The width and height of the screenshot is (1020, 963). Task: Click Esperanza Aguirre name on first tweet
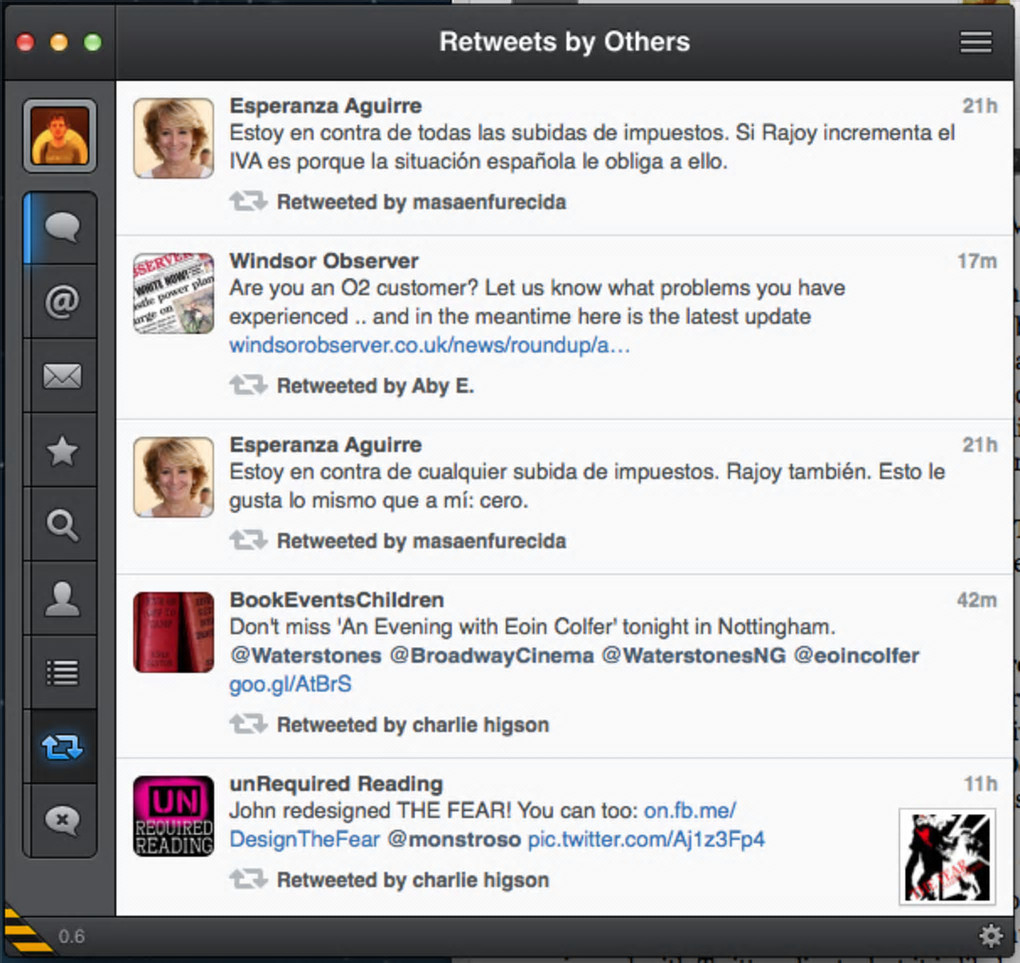tap(326, 105)
